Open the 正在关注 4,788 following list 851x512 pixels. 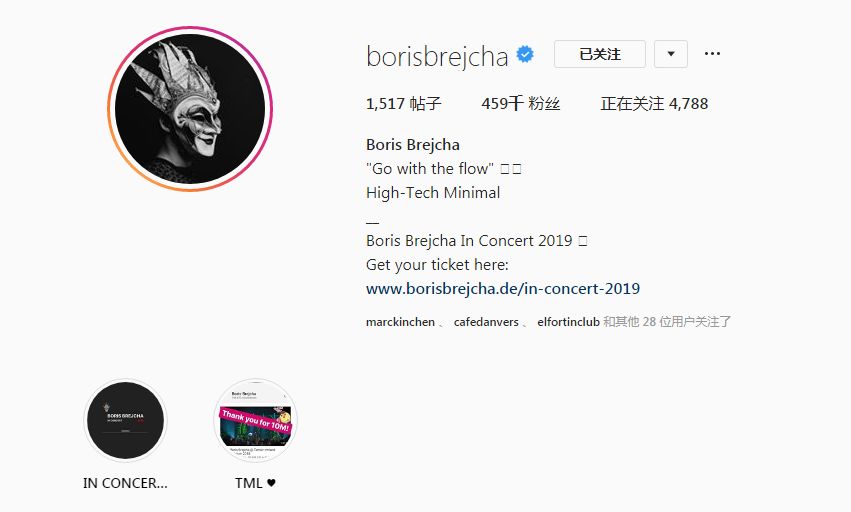[x=654, y=103]
